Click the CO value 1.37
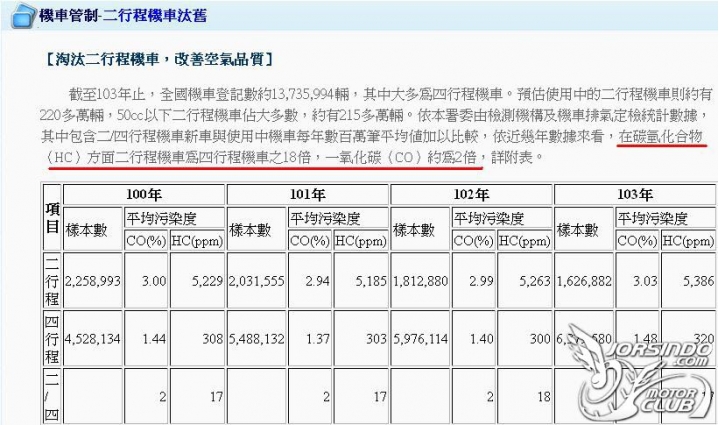This screenshot has width=720, height=425. [x=318, y=339]
